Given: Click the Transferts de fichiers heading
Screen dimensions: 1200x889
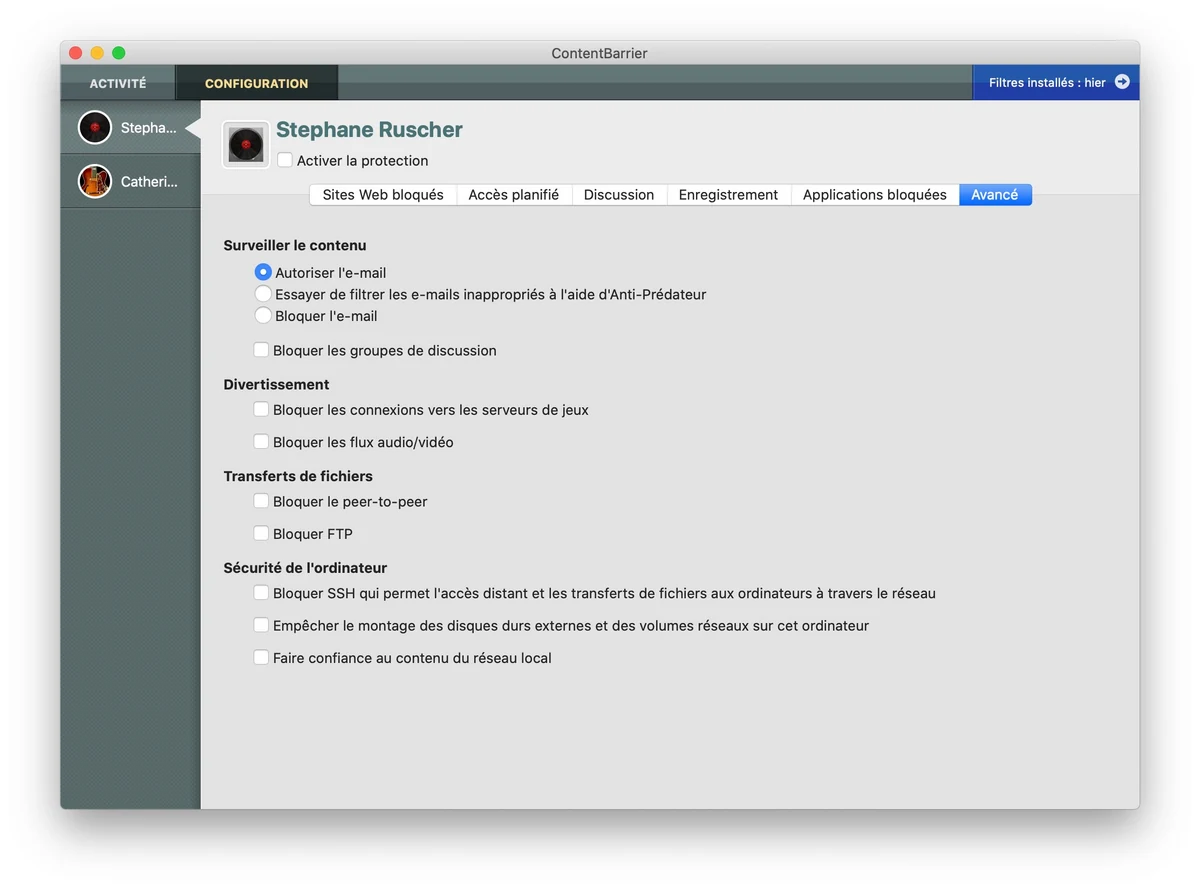Looking at the screenshot, I should [298, 476].
